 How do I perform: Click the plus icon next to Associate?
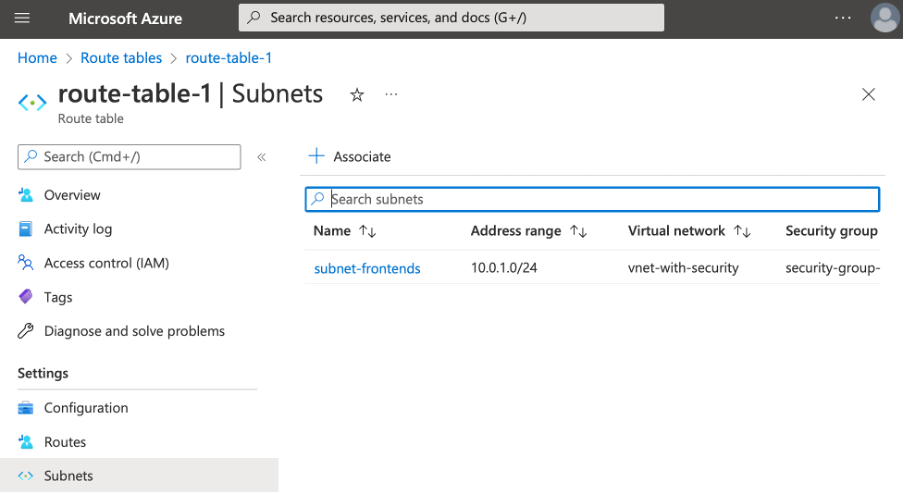coord(317,156)
